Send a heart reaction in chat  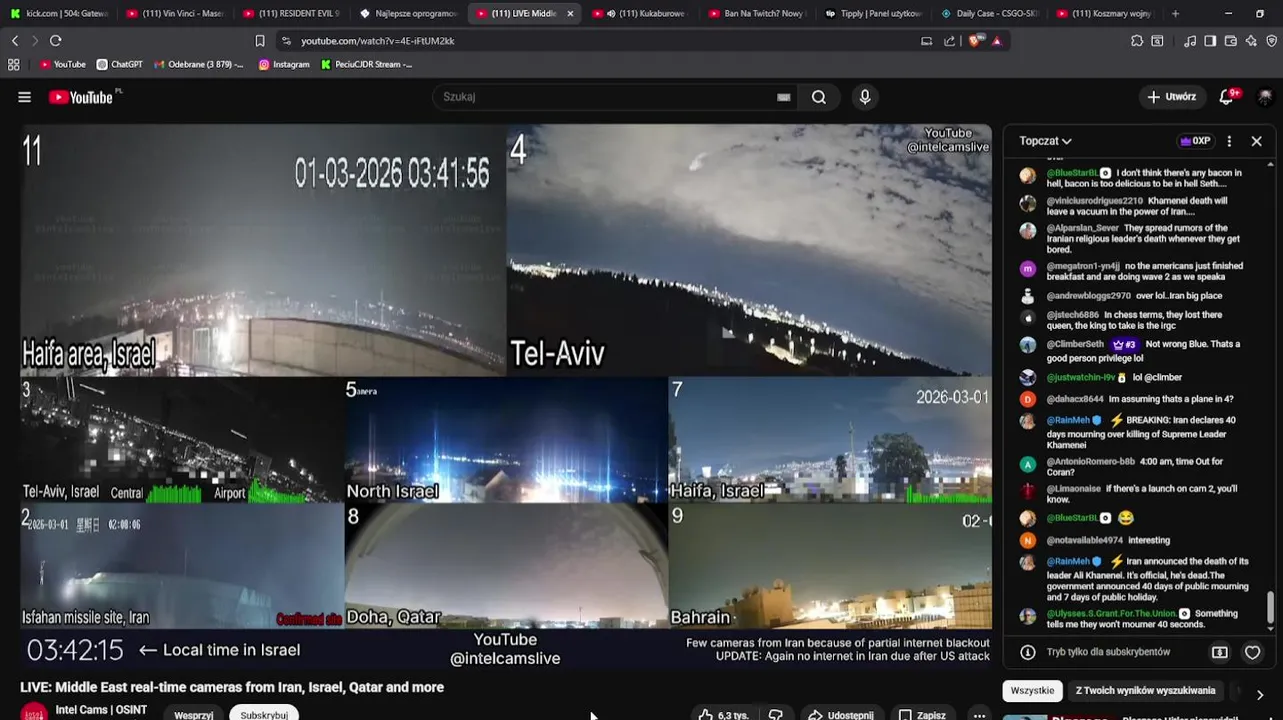[x=1252, y=652]
